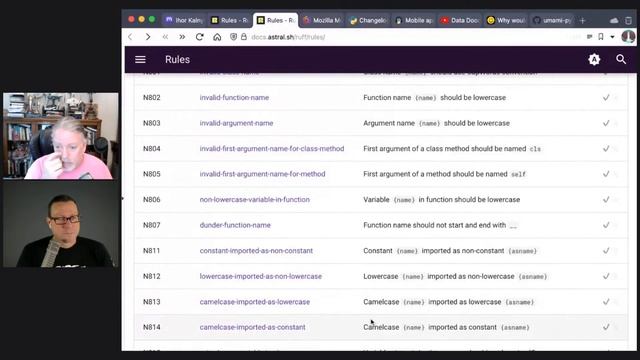This screenshot has height=360, width=640.
Task: Switch to the Changelog tab
Action: tap(369, 20)
